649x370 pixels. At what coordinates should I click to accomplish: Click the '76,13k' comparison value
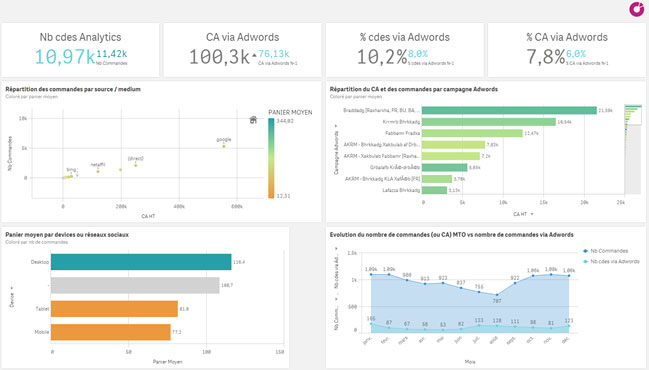[274, 54]
